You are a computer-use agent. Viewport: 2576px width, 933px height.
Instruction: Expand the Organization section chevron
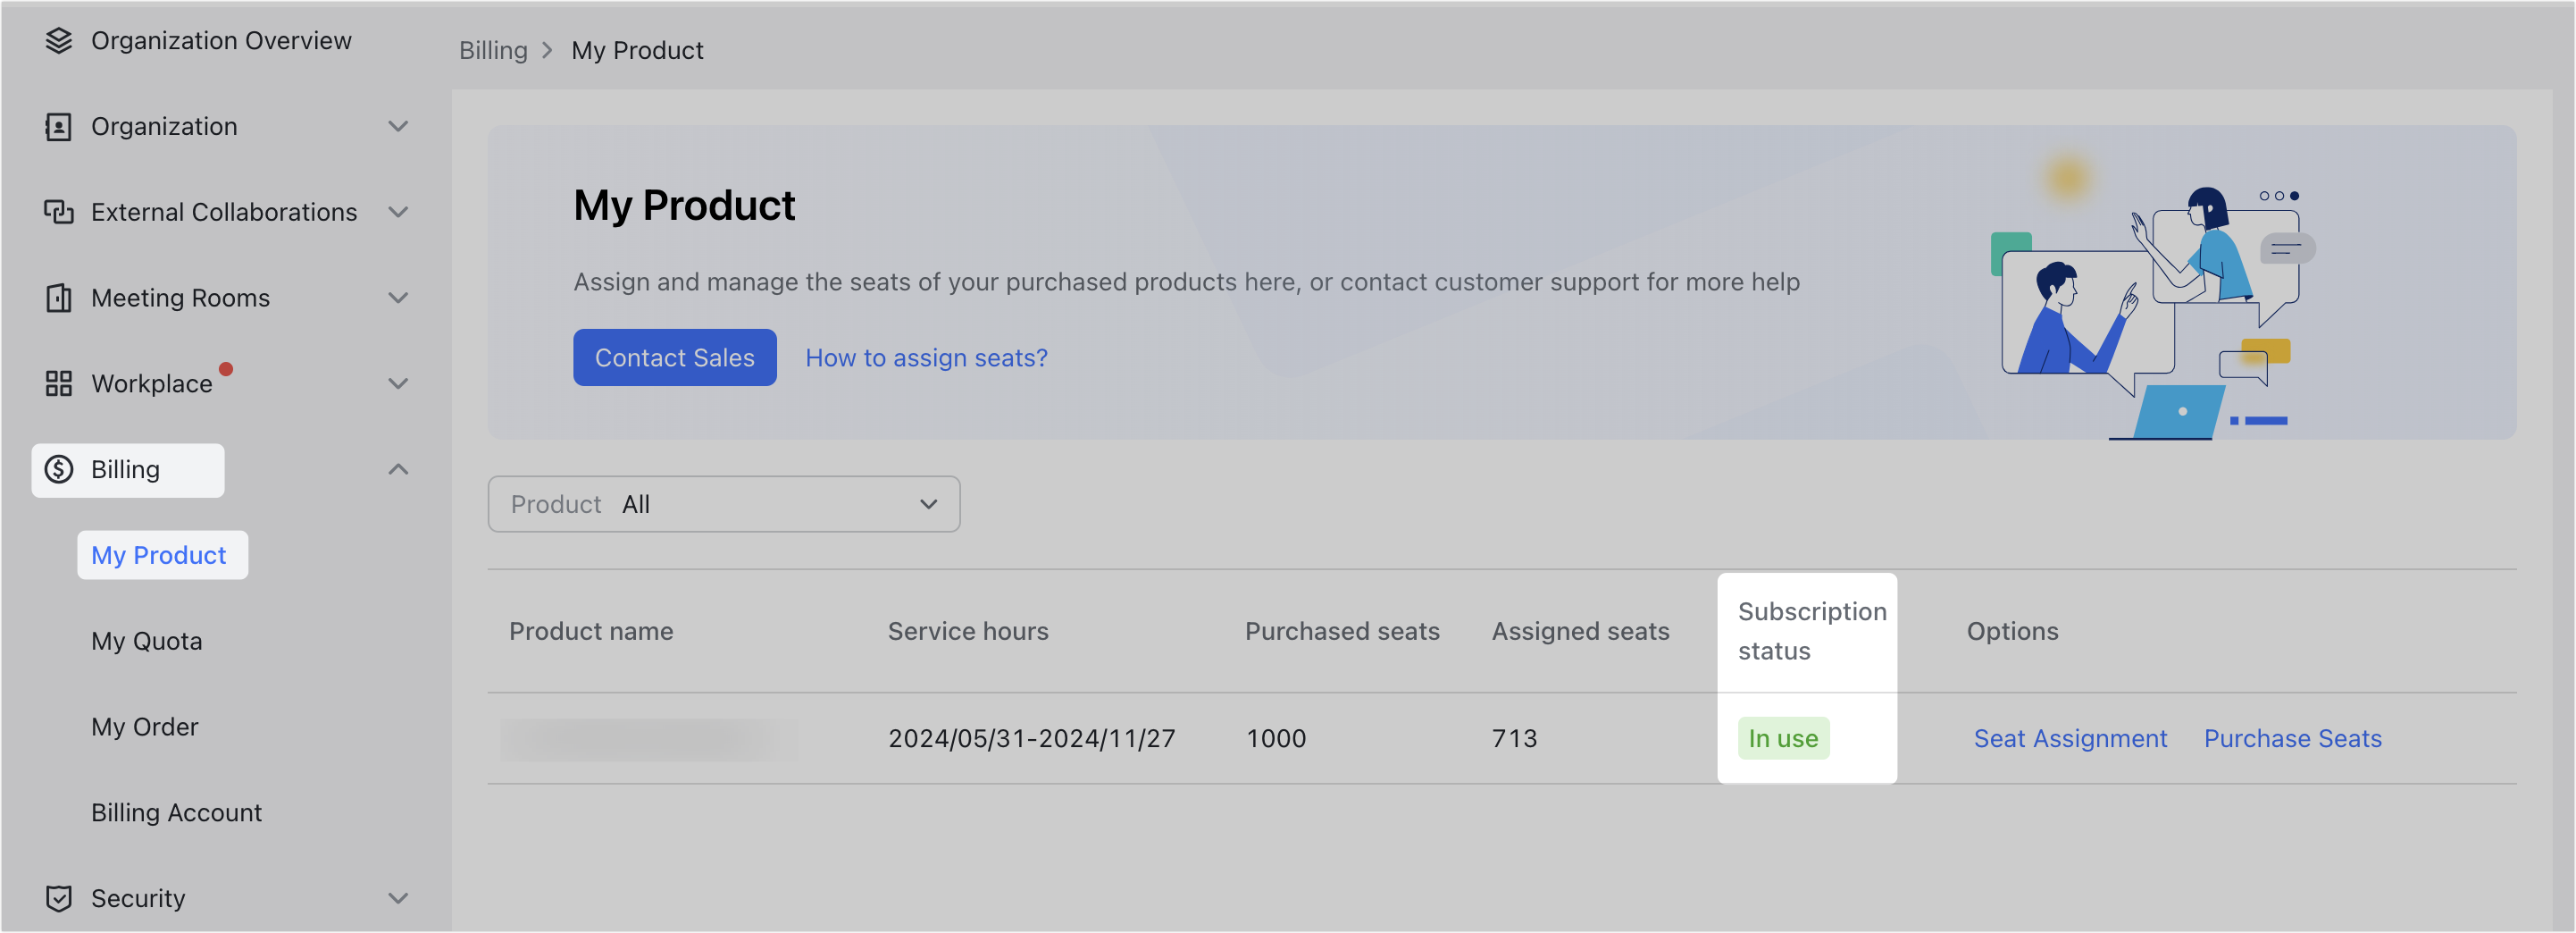pos(398,127)
